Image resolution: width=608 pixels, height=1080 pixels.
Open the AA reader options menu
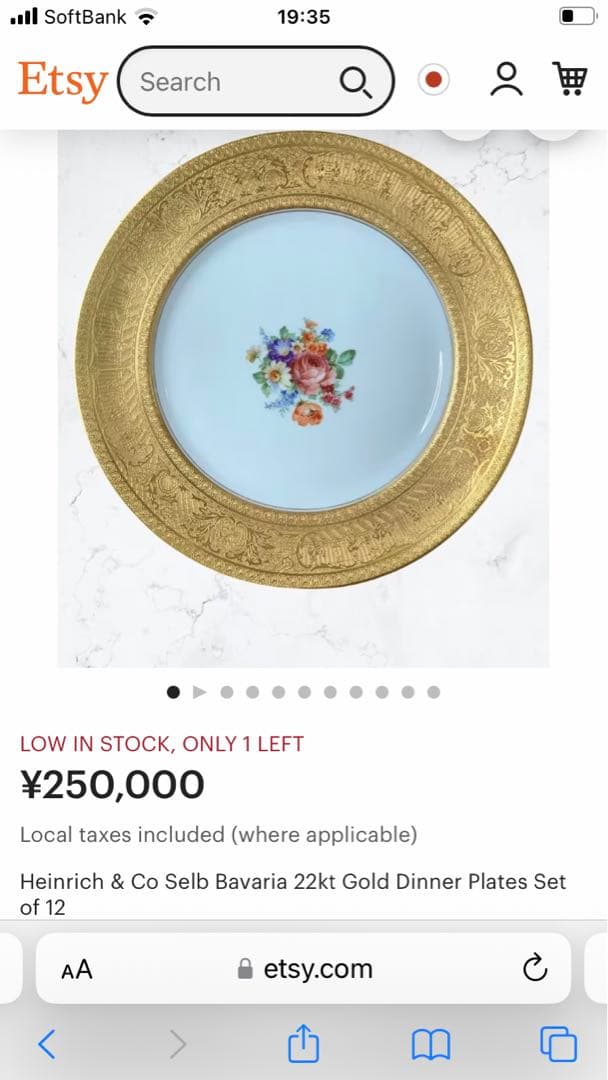pos(77,969)
